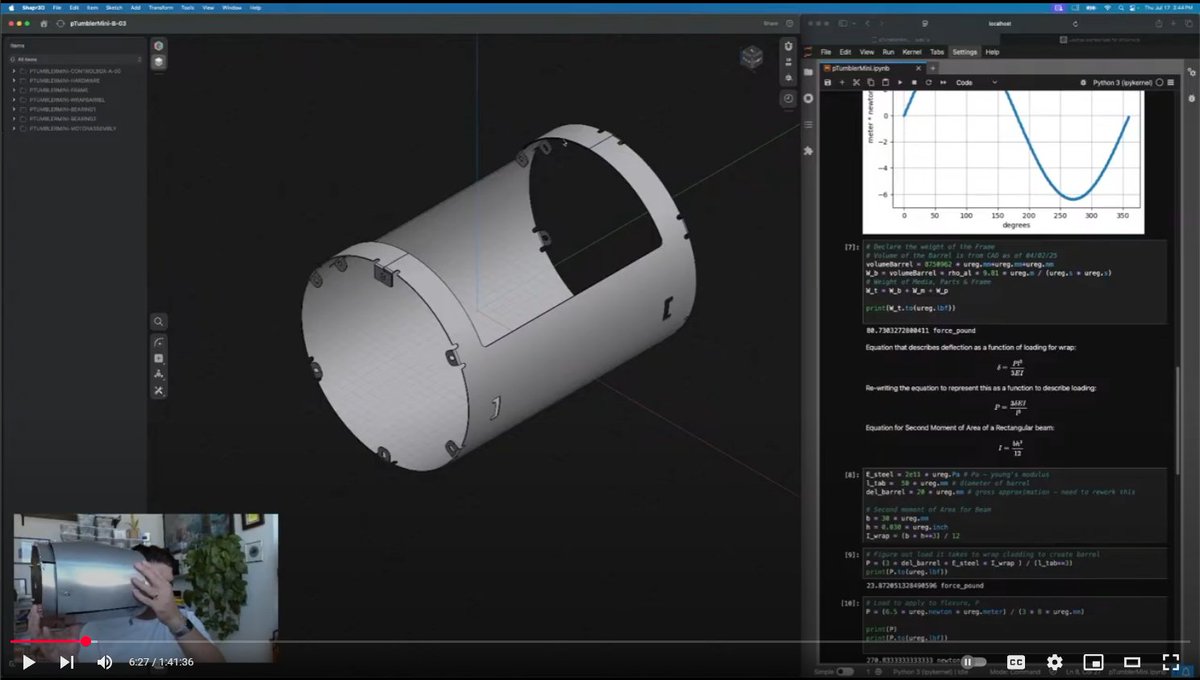Click the Shapr3D home icon
Image resolution: width=1200 pixels, height=680 pixels.
coord(44,22)
